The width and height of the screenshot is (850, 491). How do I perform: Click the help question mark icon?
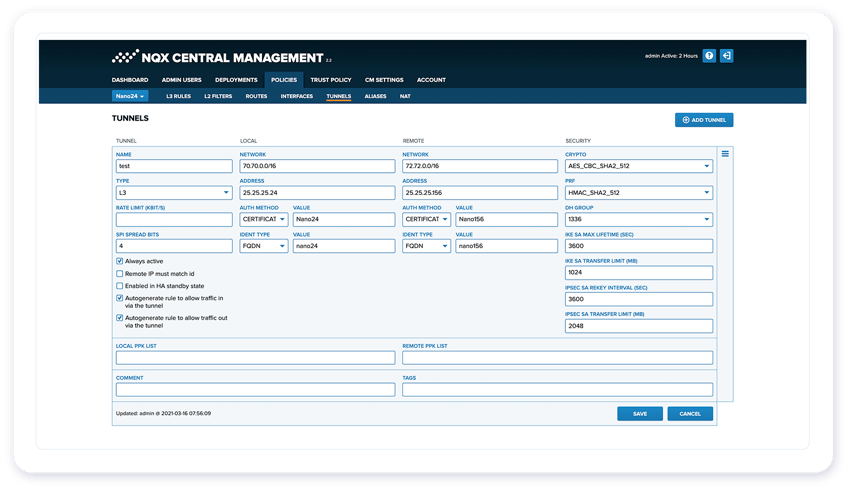(709, 56)
